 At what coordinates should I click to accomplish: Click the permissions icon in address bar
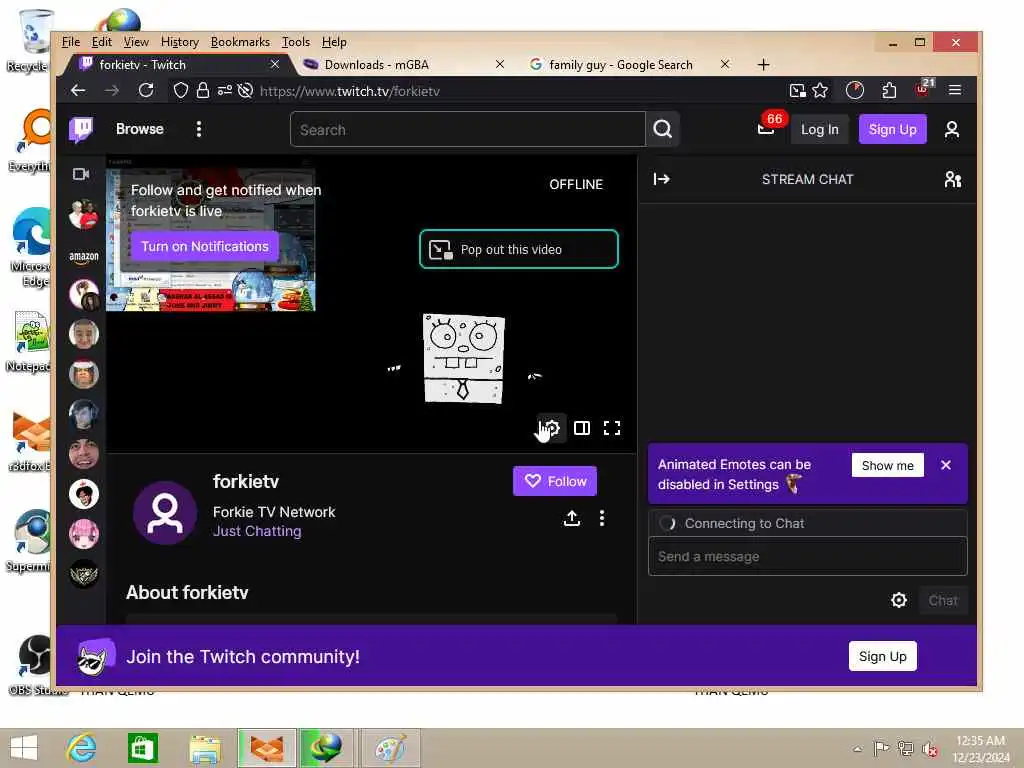[225, 90]
